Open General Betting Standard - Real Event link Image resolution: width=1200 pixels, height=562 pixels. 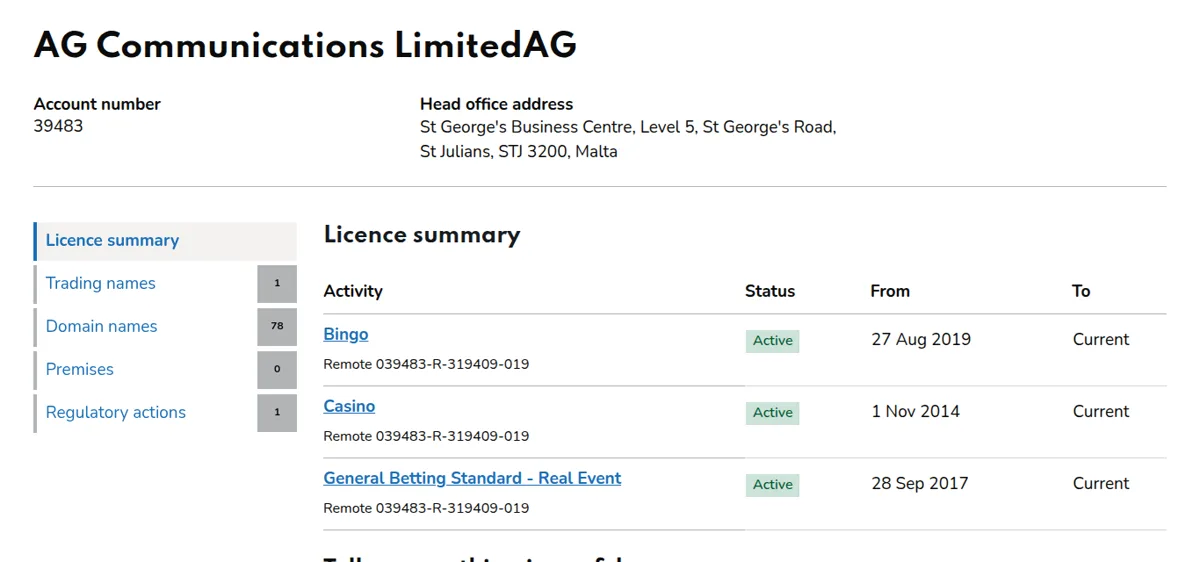pos(472,478)
